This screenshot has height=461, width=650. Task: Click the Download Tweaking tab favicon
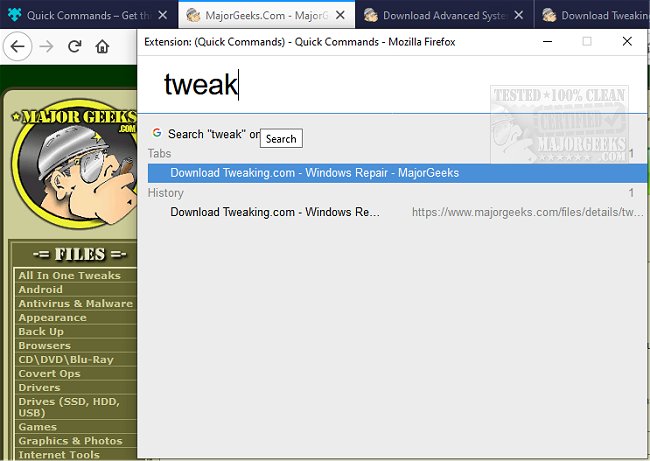[x=549, y=15]
